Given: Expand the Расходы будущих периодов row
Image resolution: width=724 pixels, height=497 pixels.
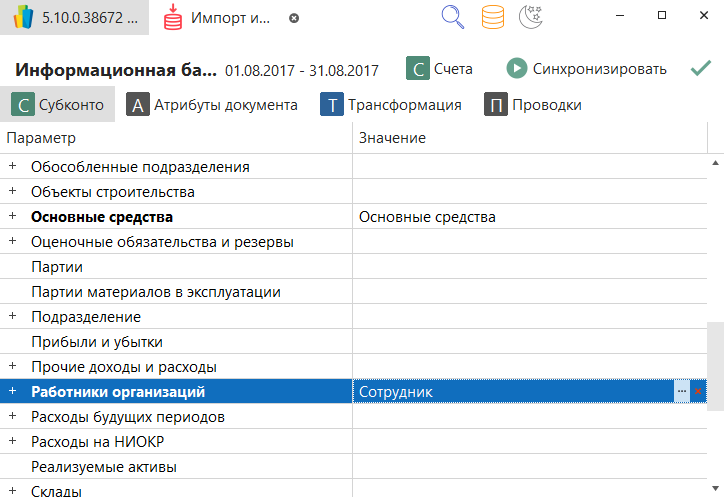Looking at the screenshot, I should pos(13,416).
